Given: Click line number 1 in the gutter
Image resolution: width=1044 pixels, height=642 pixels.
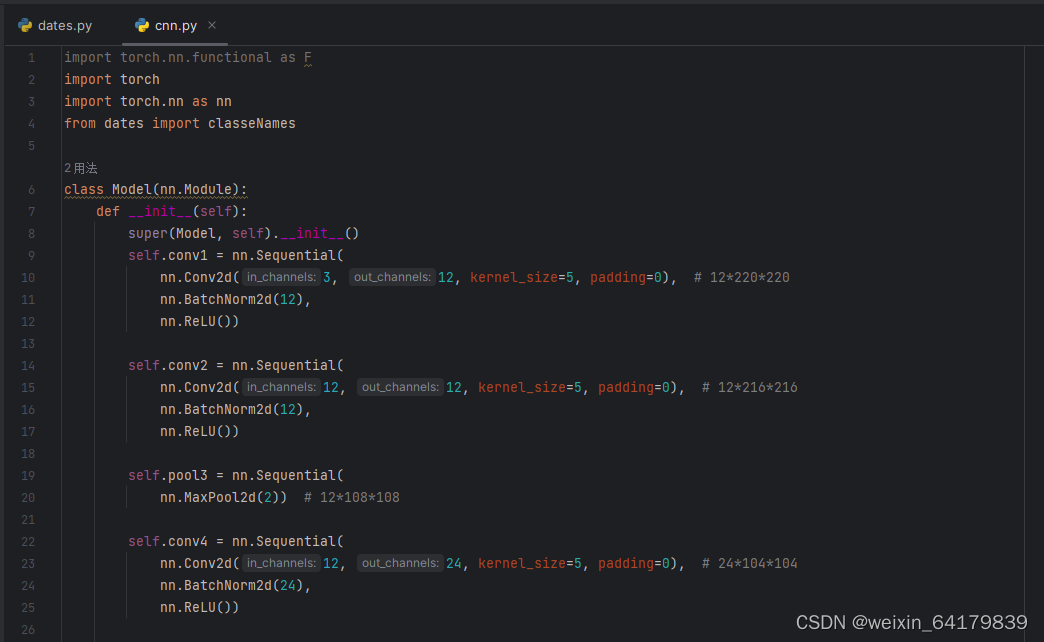Looking at the screenshot, I should coord(31,58).
